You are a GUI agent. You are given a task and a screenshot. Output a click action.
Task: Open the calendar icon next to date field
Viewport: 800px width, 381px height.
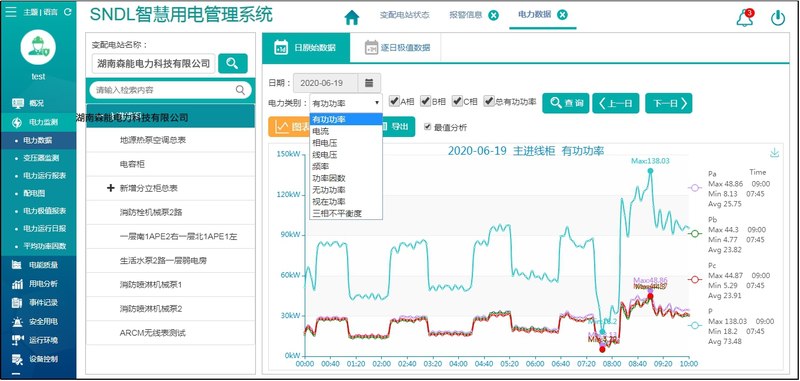369,83
